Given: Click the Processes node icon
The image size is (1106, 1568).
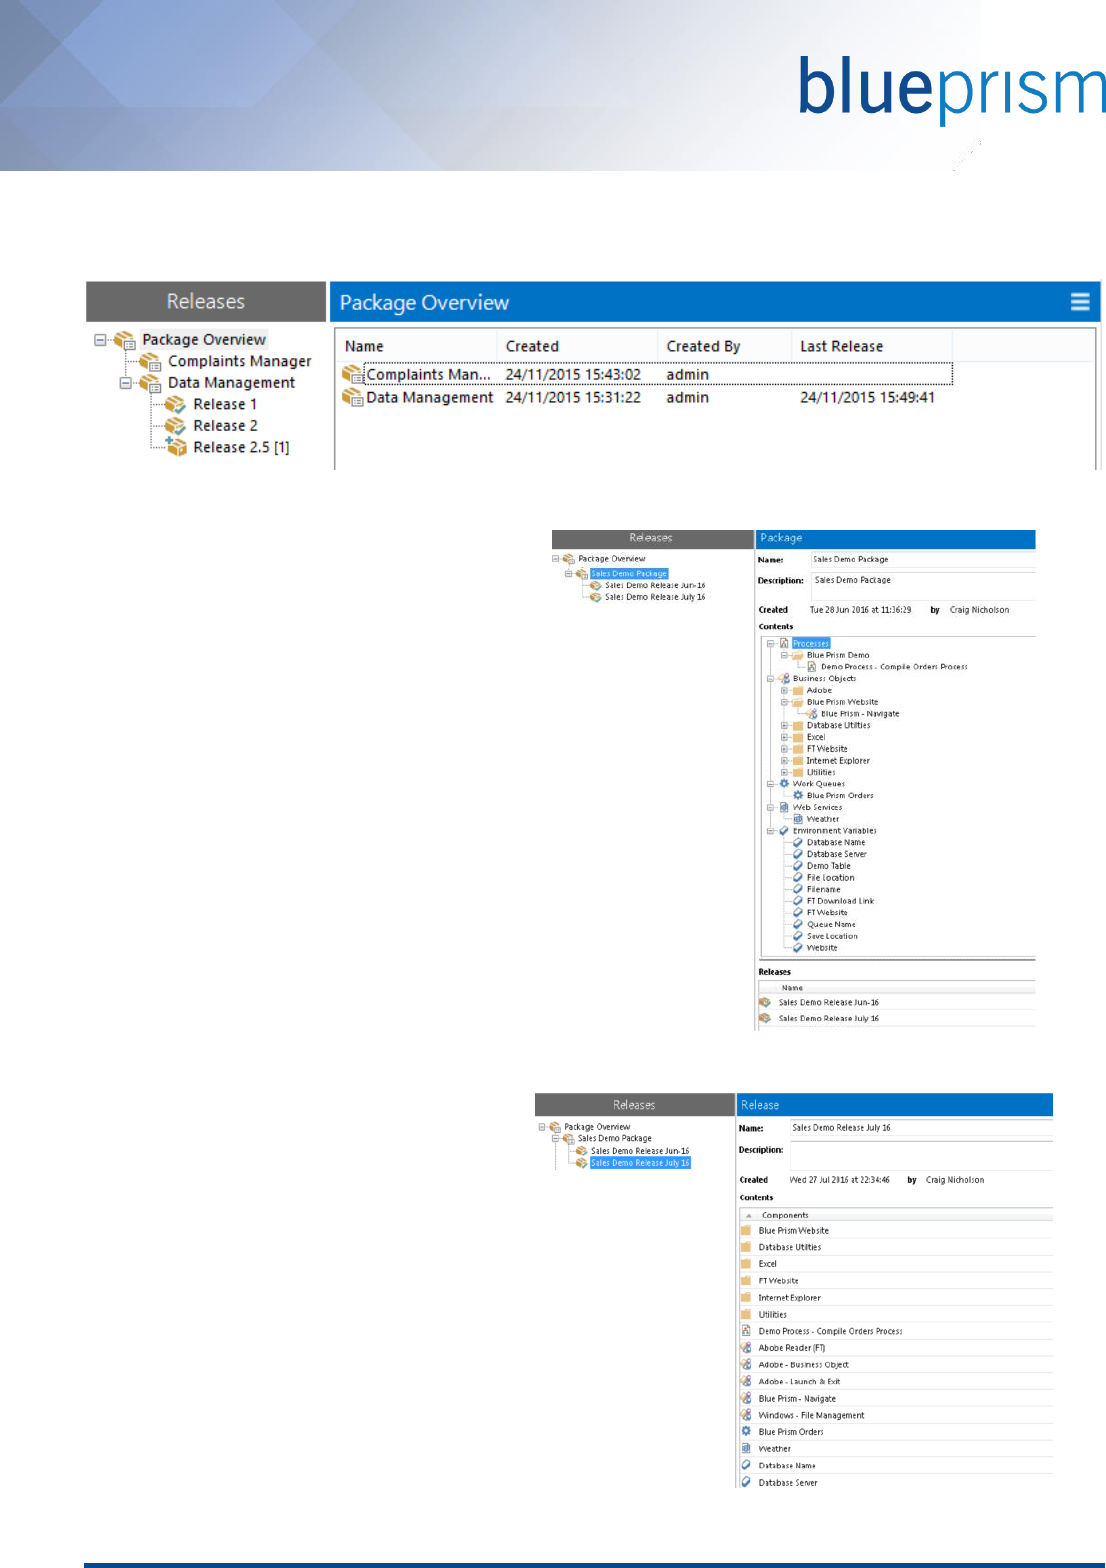Looking at the screenshot, I should click(x=785, y=643).
